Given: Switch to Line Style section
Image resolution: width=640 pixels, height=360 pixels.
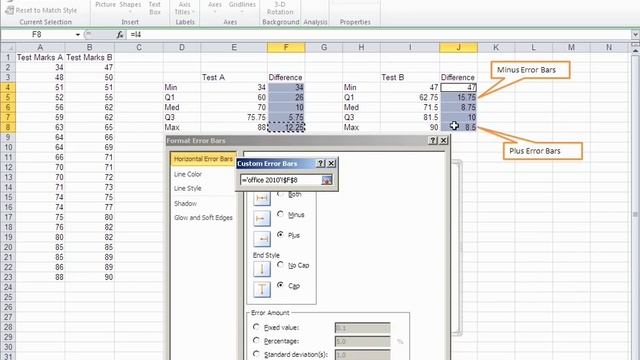Looking at the screenshot, I should 187,189.
